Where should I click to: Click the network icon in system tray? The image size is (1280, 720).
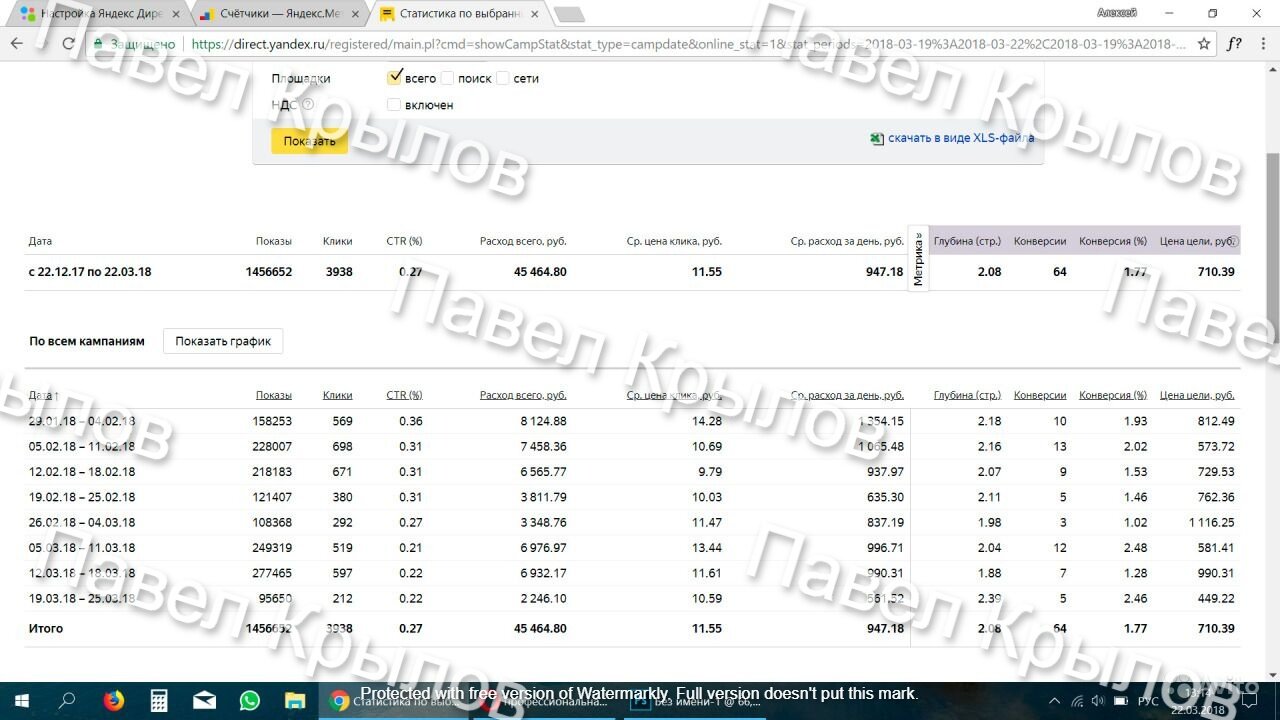point(1077,701)
